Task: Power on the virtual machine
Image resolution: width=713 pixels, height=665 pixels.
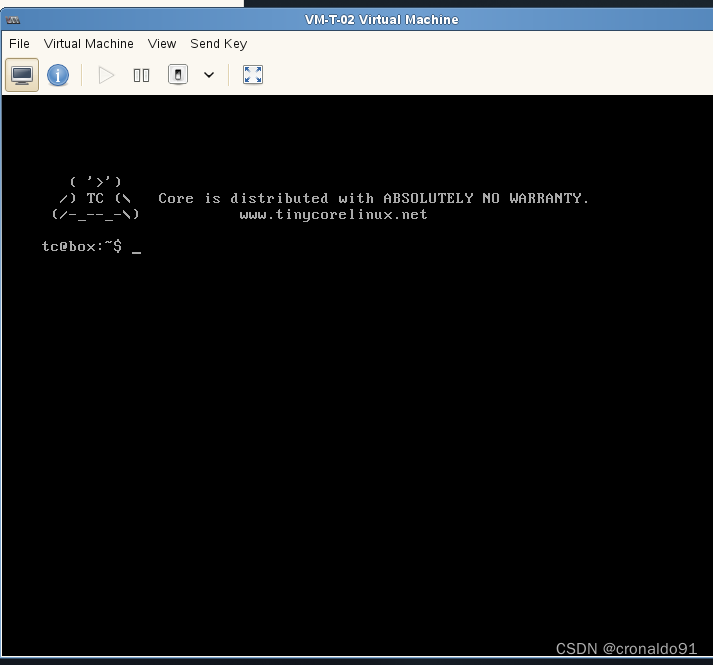Action: [x=106, y=75]
